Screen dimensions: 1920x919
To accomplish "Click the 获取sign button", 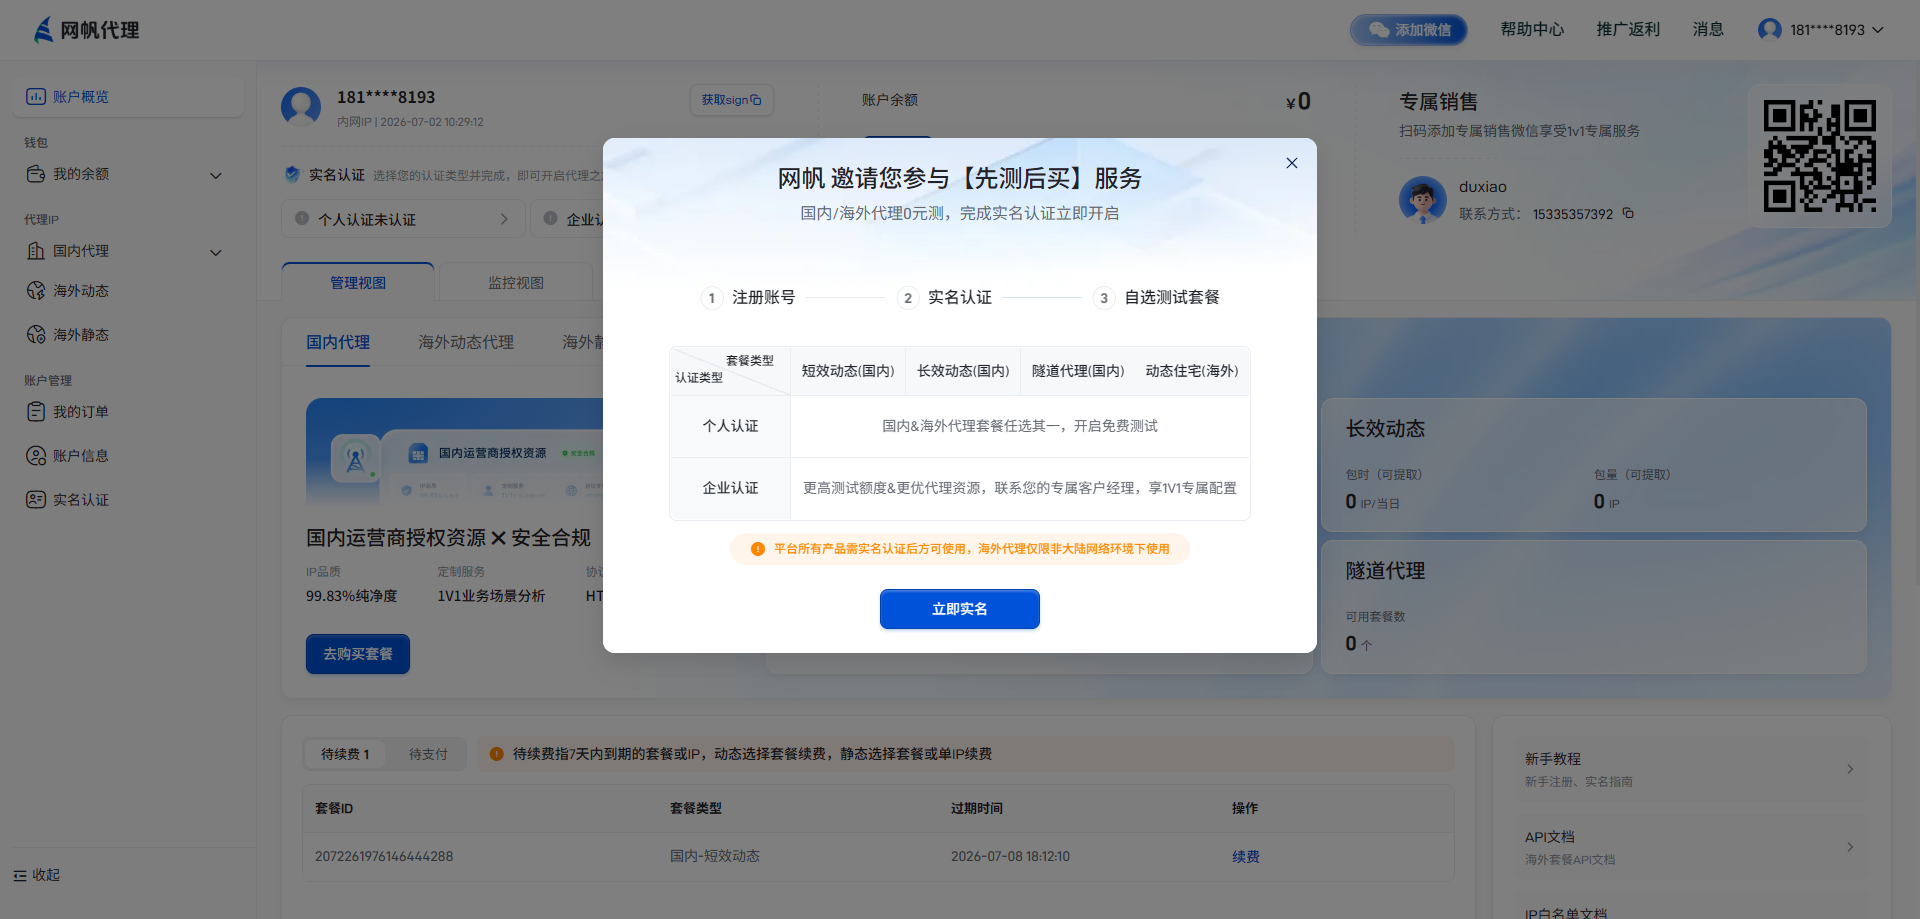I will (x=731, y=100).
